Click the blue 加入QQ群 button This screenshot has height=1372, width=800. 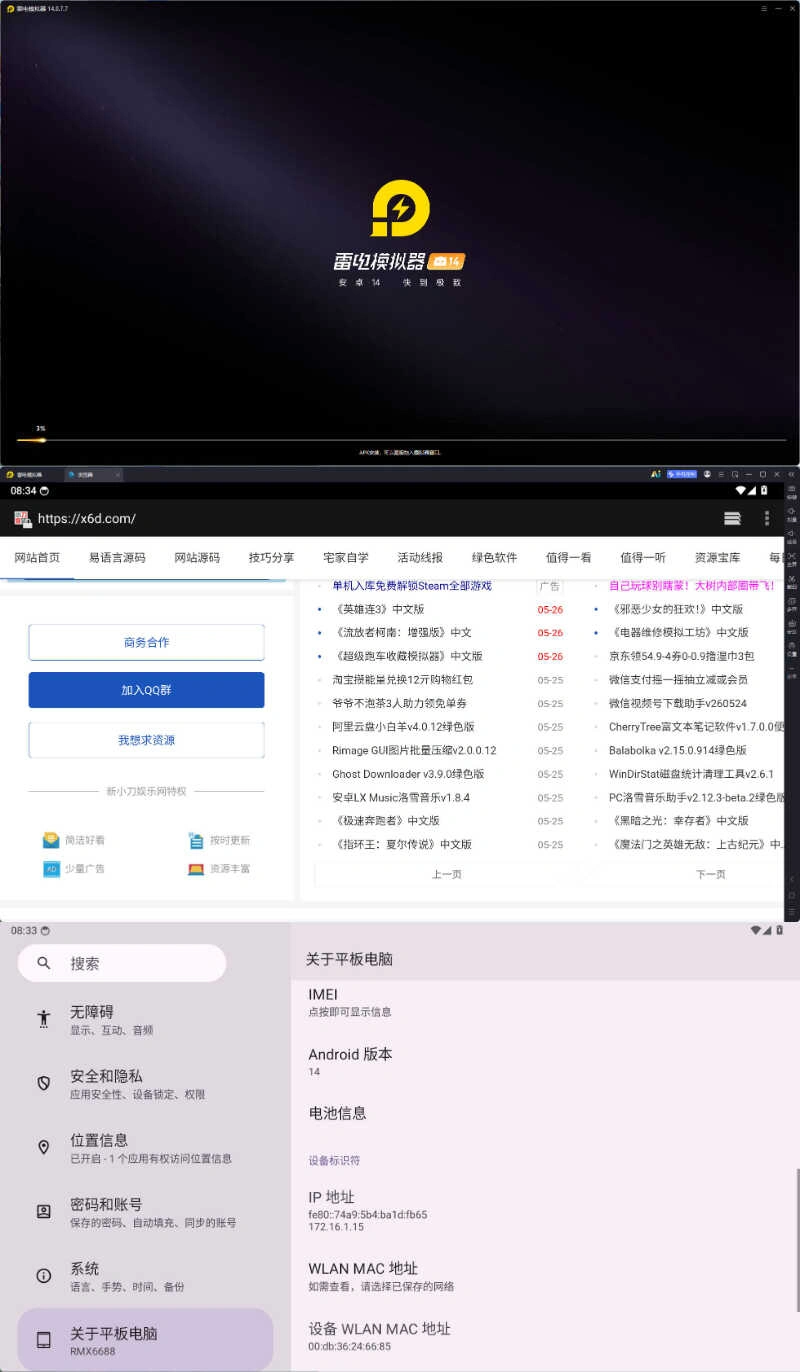click(146, 690)
